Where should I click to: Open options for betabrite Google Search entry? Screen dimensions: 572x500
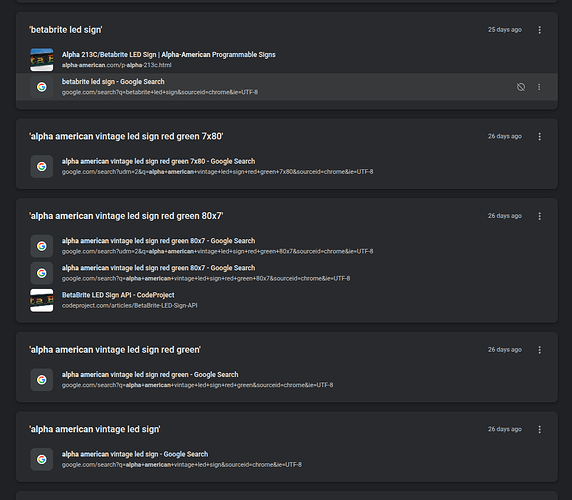(x=539, y=87)
